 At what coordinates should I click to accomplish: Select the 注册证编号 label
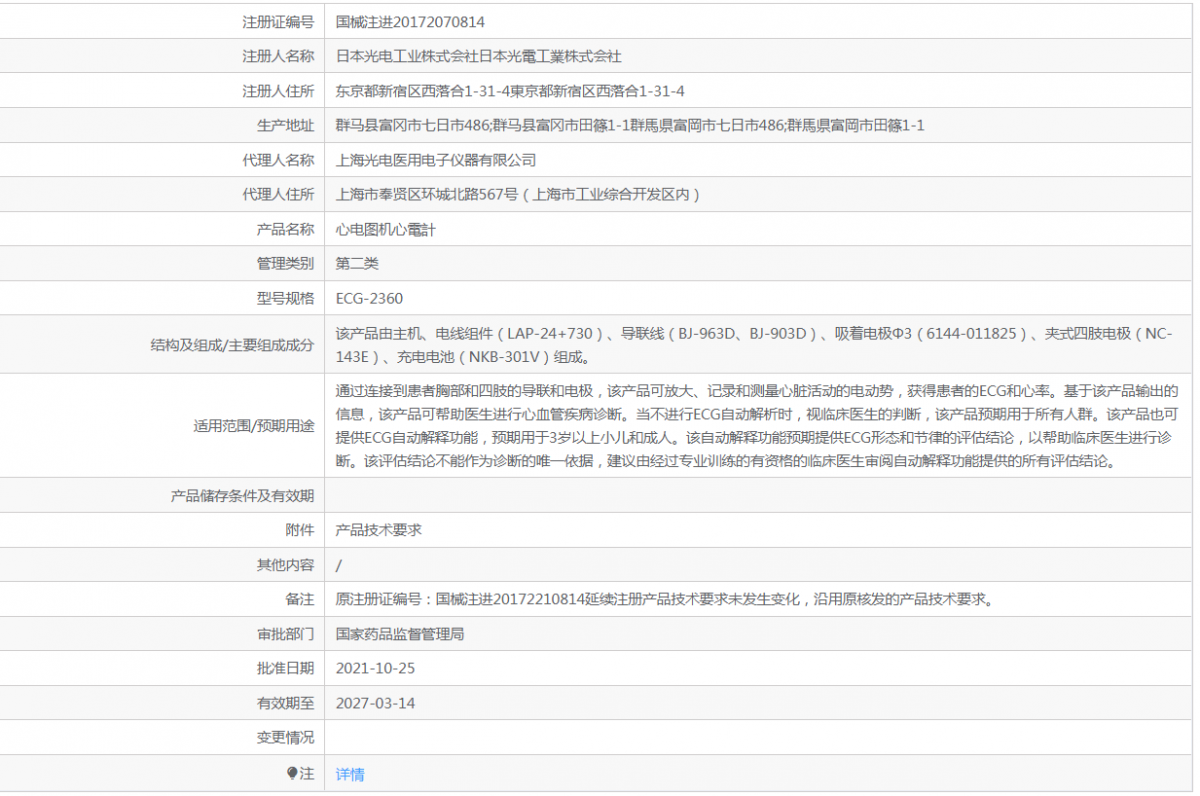(278, 22)
